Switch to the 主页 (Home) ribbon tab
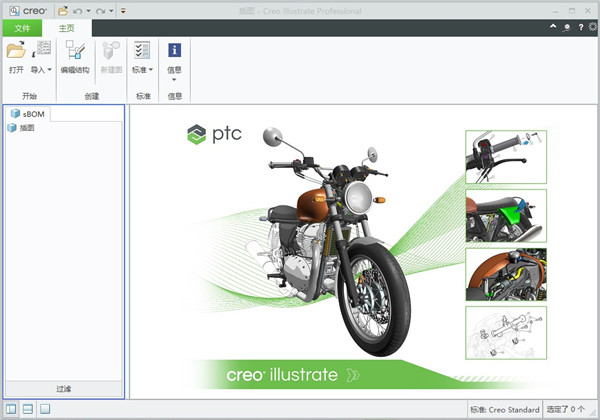Screen dimensions: 600x420 [x=67, y=28]
